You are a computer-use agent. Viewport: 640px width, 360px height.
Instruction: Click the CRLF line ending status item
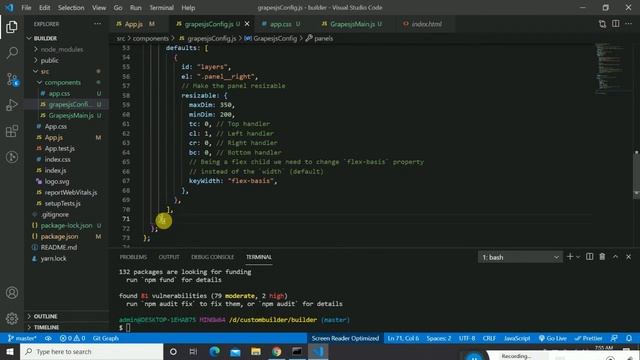[489, 338]
